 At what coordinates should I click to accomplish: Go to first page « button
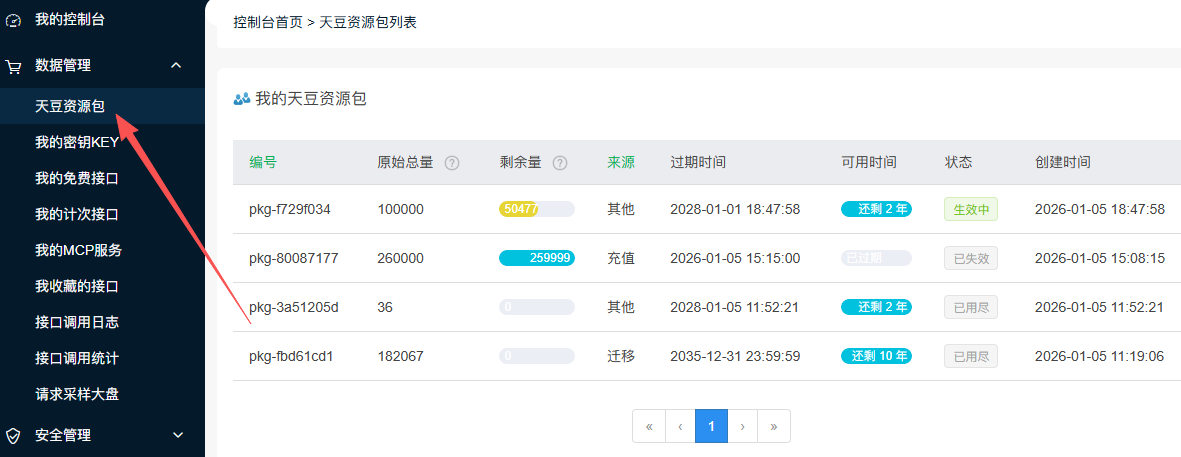648,426
